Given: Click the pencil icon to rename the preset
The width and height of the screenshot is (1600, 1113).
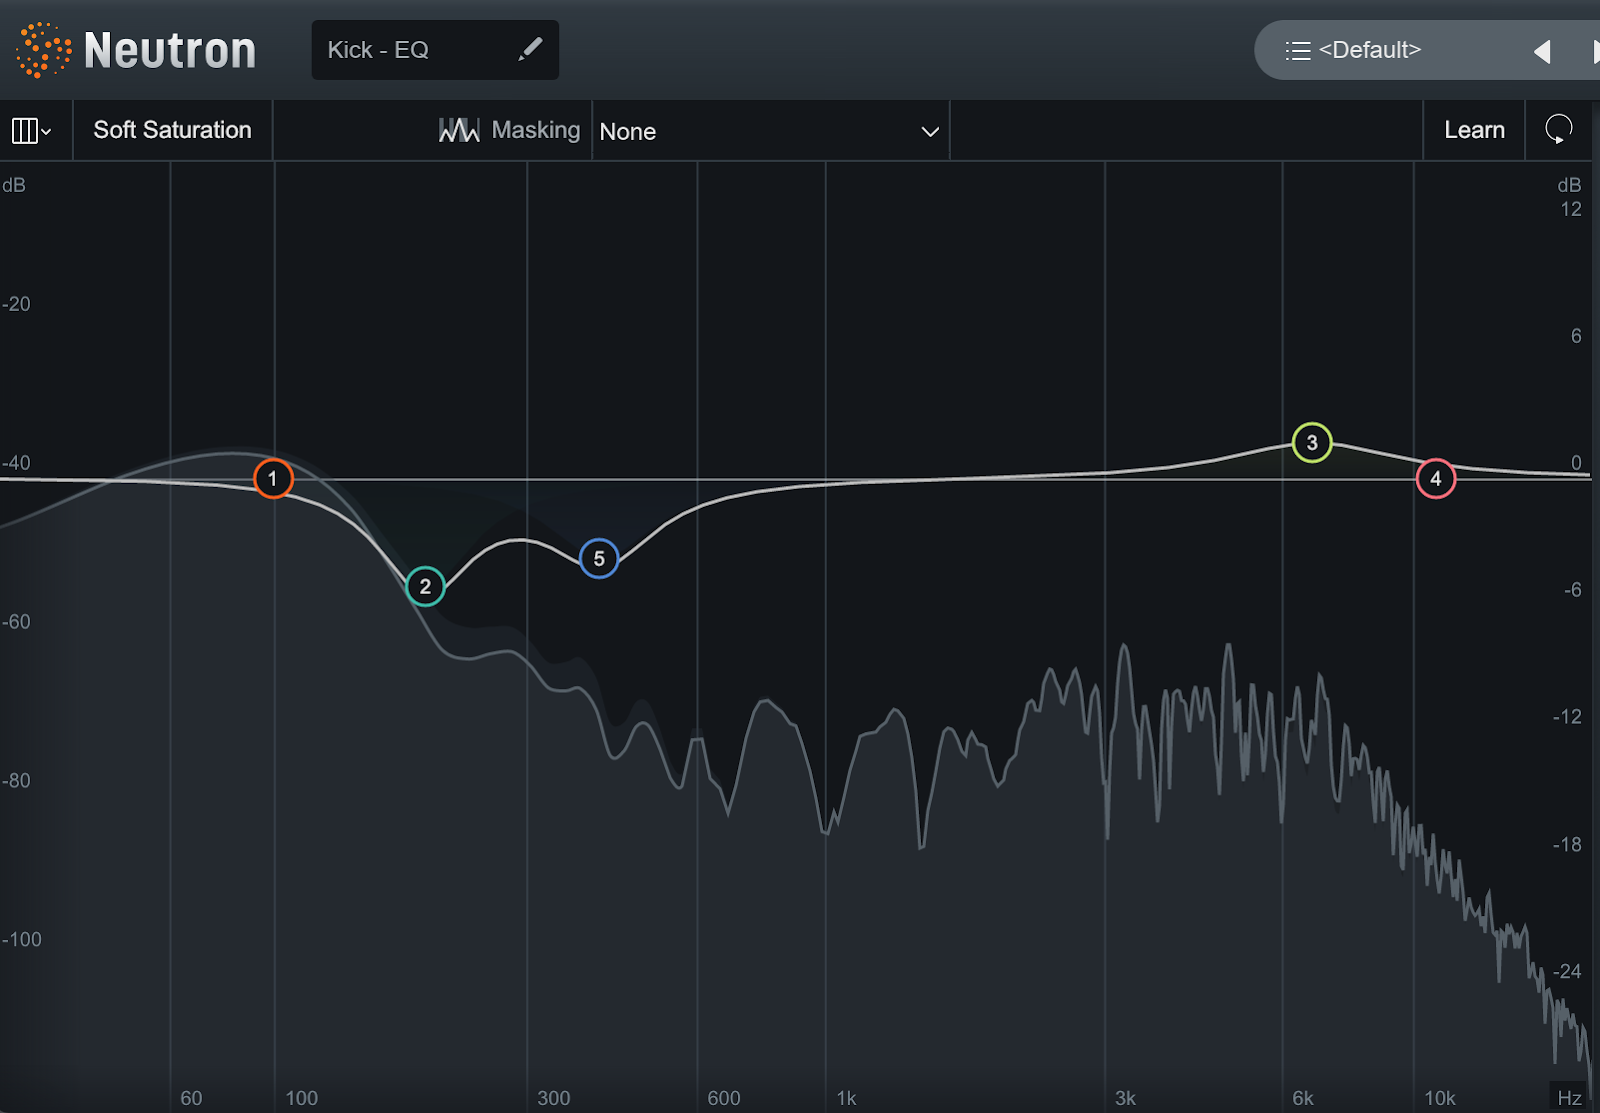Looking at the screenshot, I should click(530, 49).
